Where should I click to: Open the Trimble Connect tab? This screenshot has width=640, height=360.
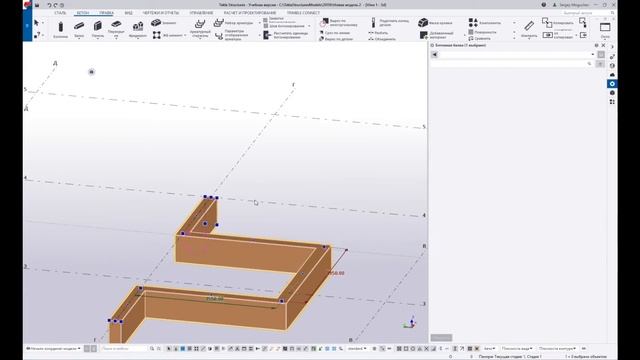tap(303, 13)
